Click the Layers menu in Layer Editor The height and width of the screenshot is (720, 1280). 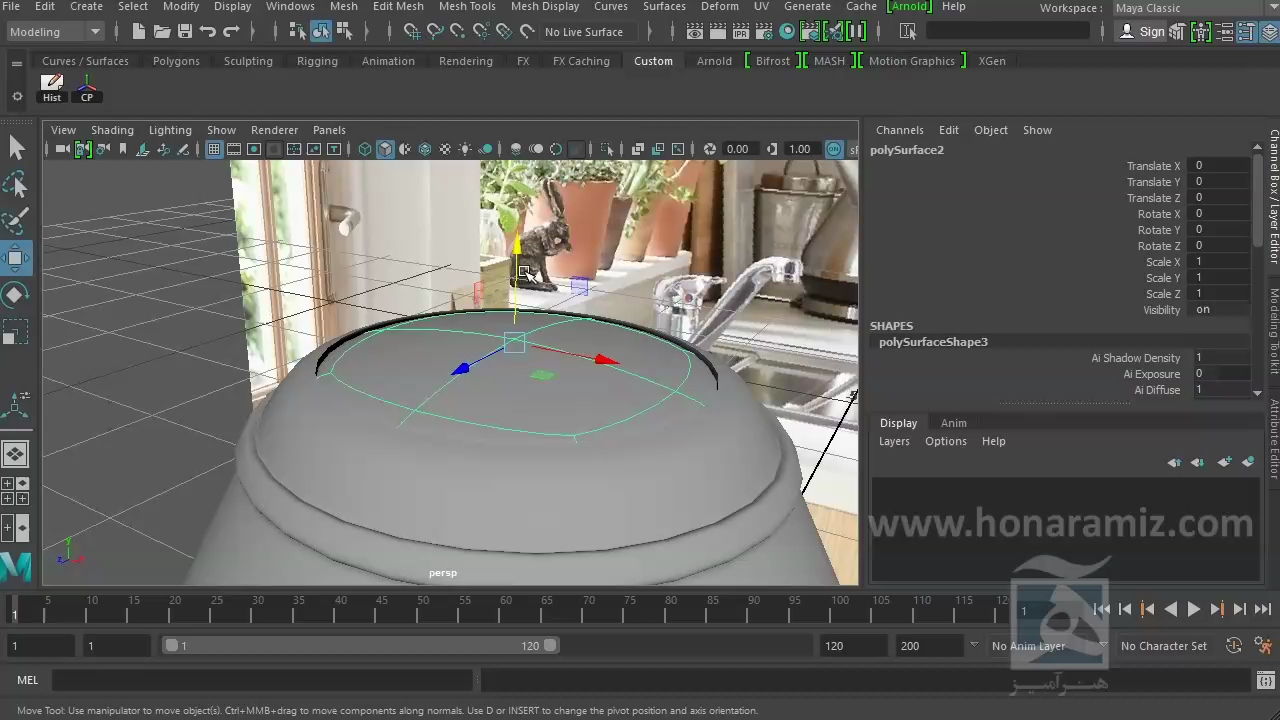894,441
